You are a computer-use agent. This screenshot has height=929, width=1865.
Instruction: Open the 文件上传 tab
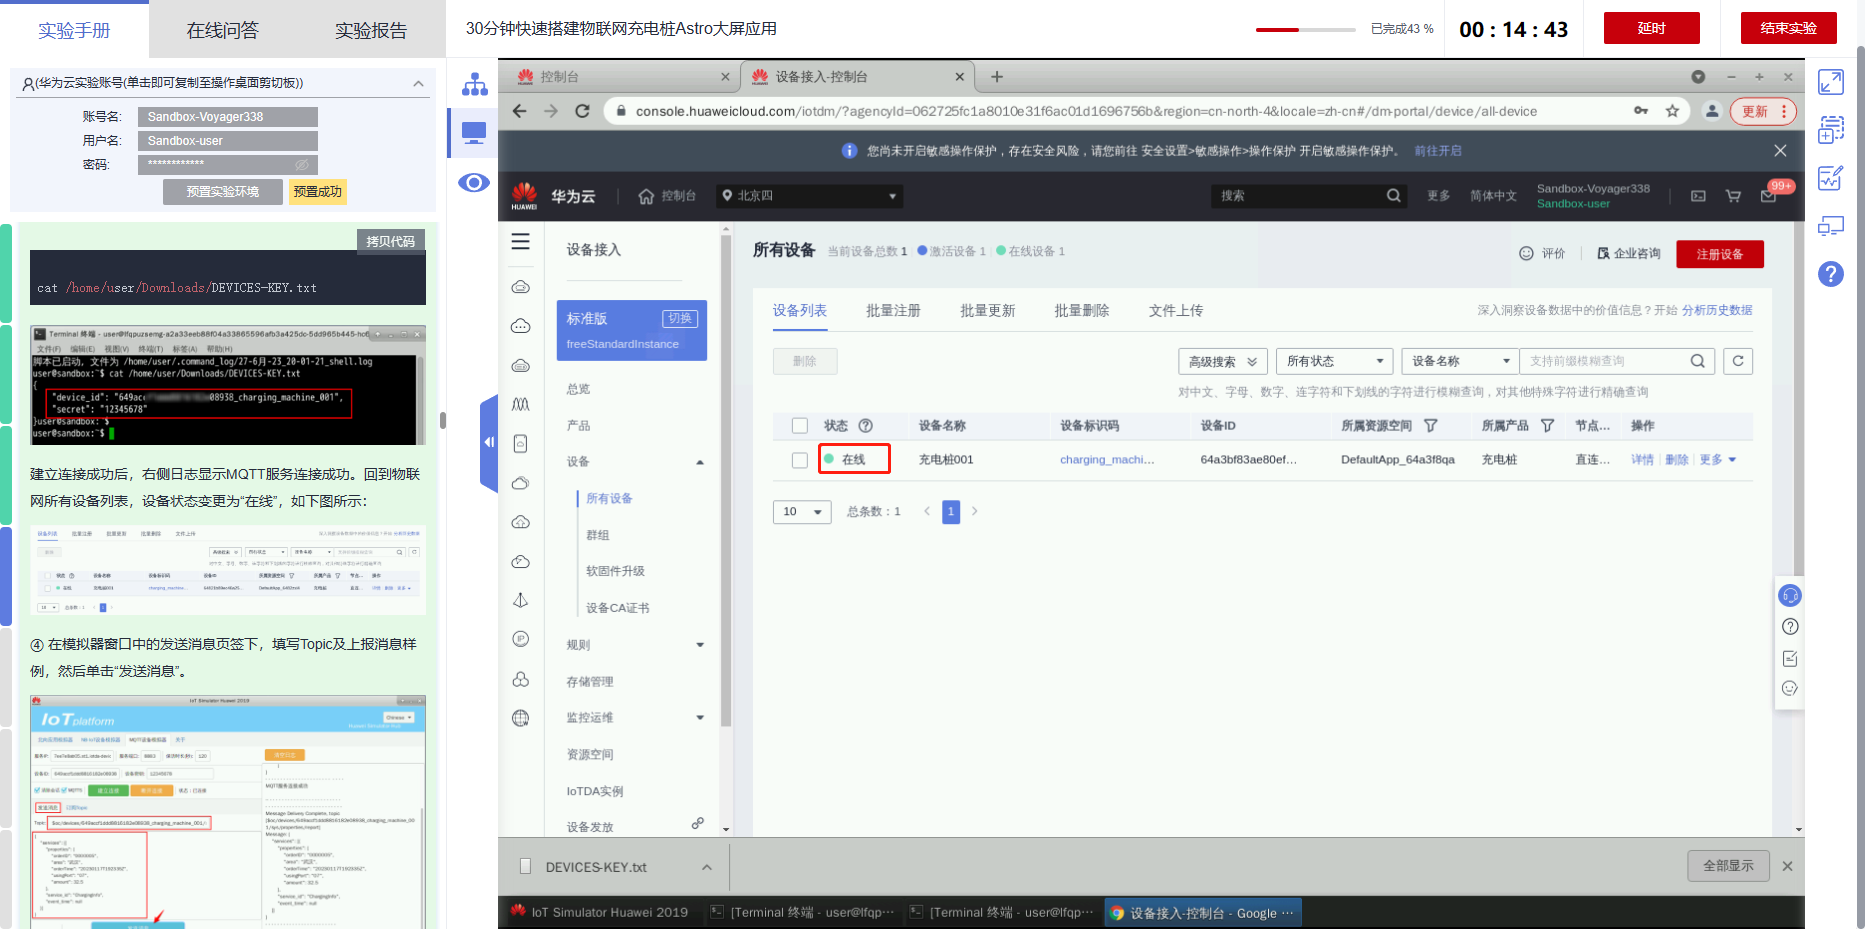(x=1176, y=311)
